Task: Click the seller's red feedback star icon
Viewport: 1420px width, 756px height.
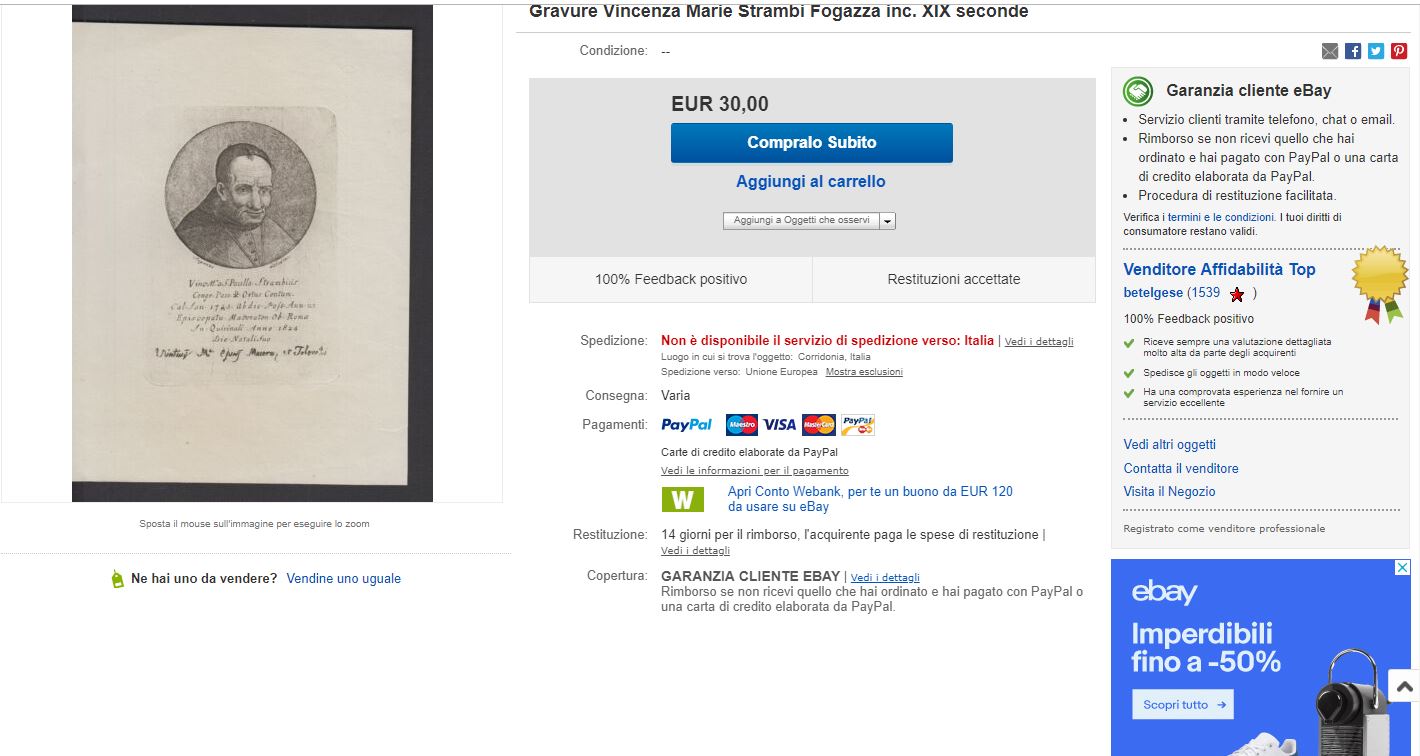Action: [1237, 294]
